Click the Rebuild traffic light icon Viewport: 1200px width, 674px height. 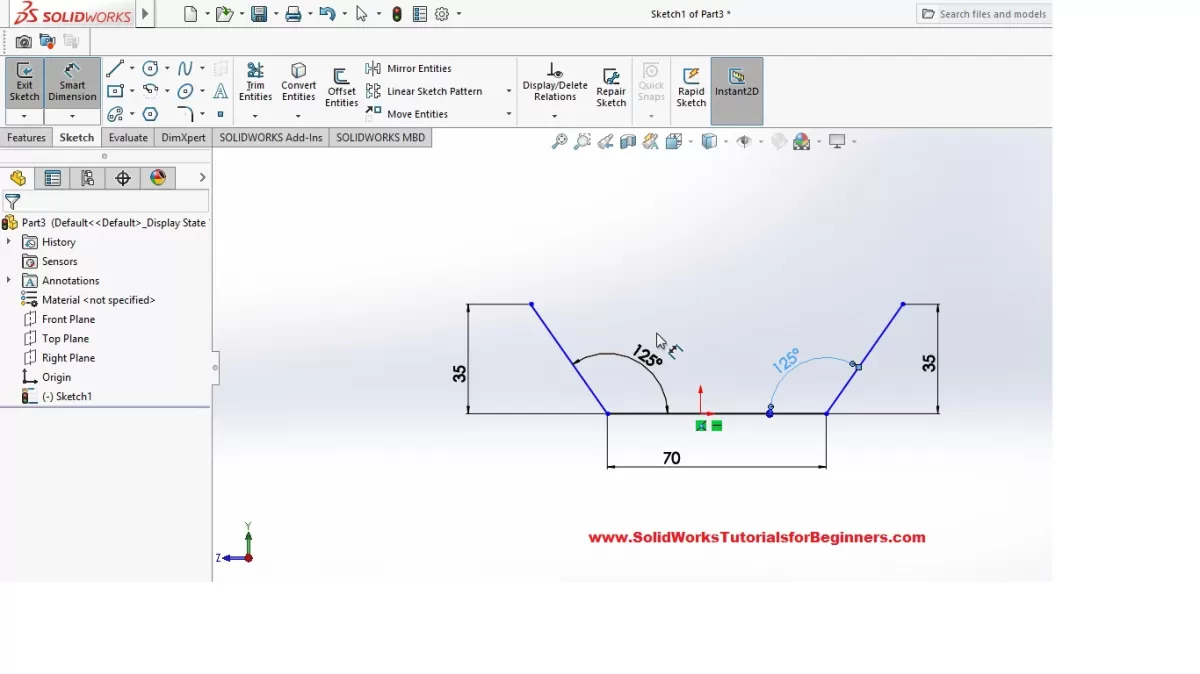point(397,14)
